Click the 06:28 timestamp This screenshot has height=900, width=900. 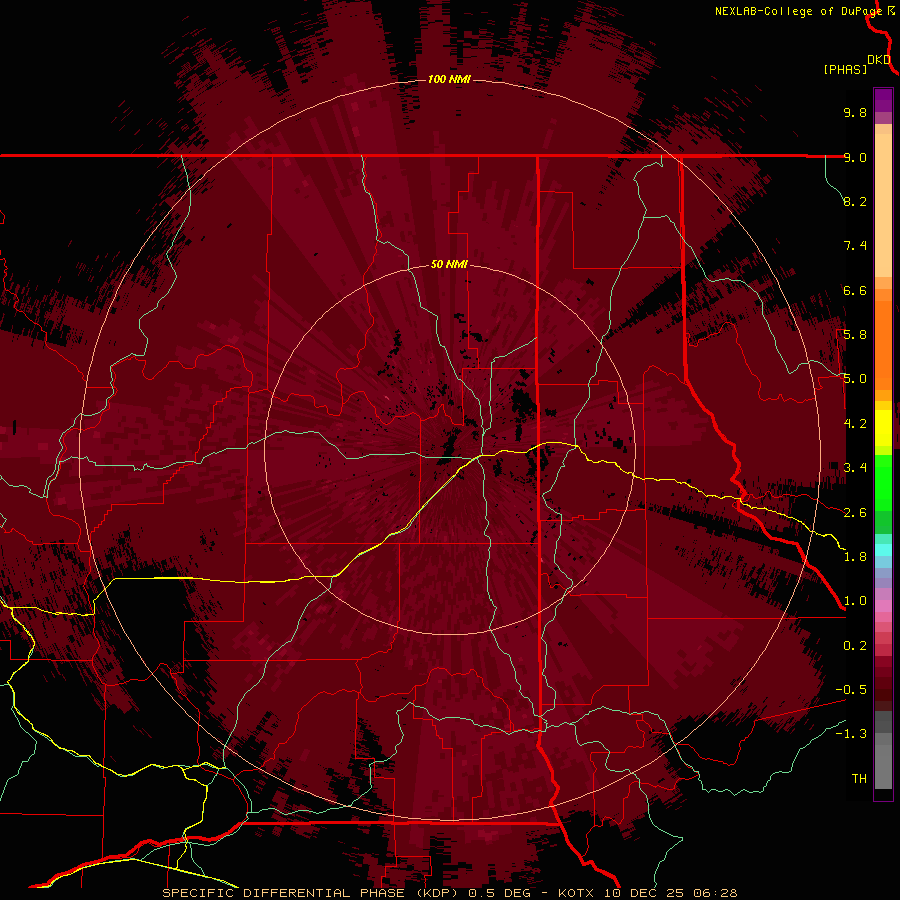[715, 893]
